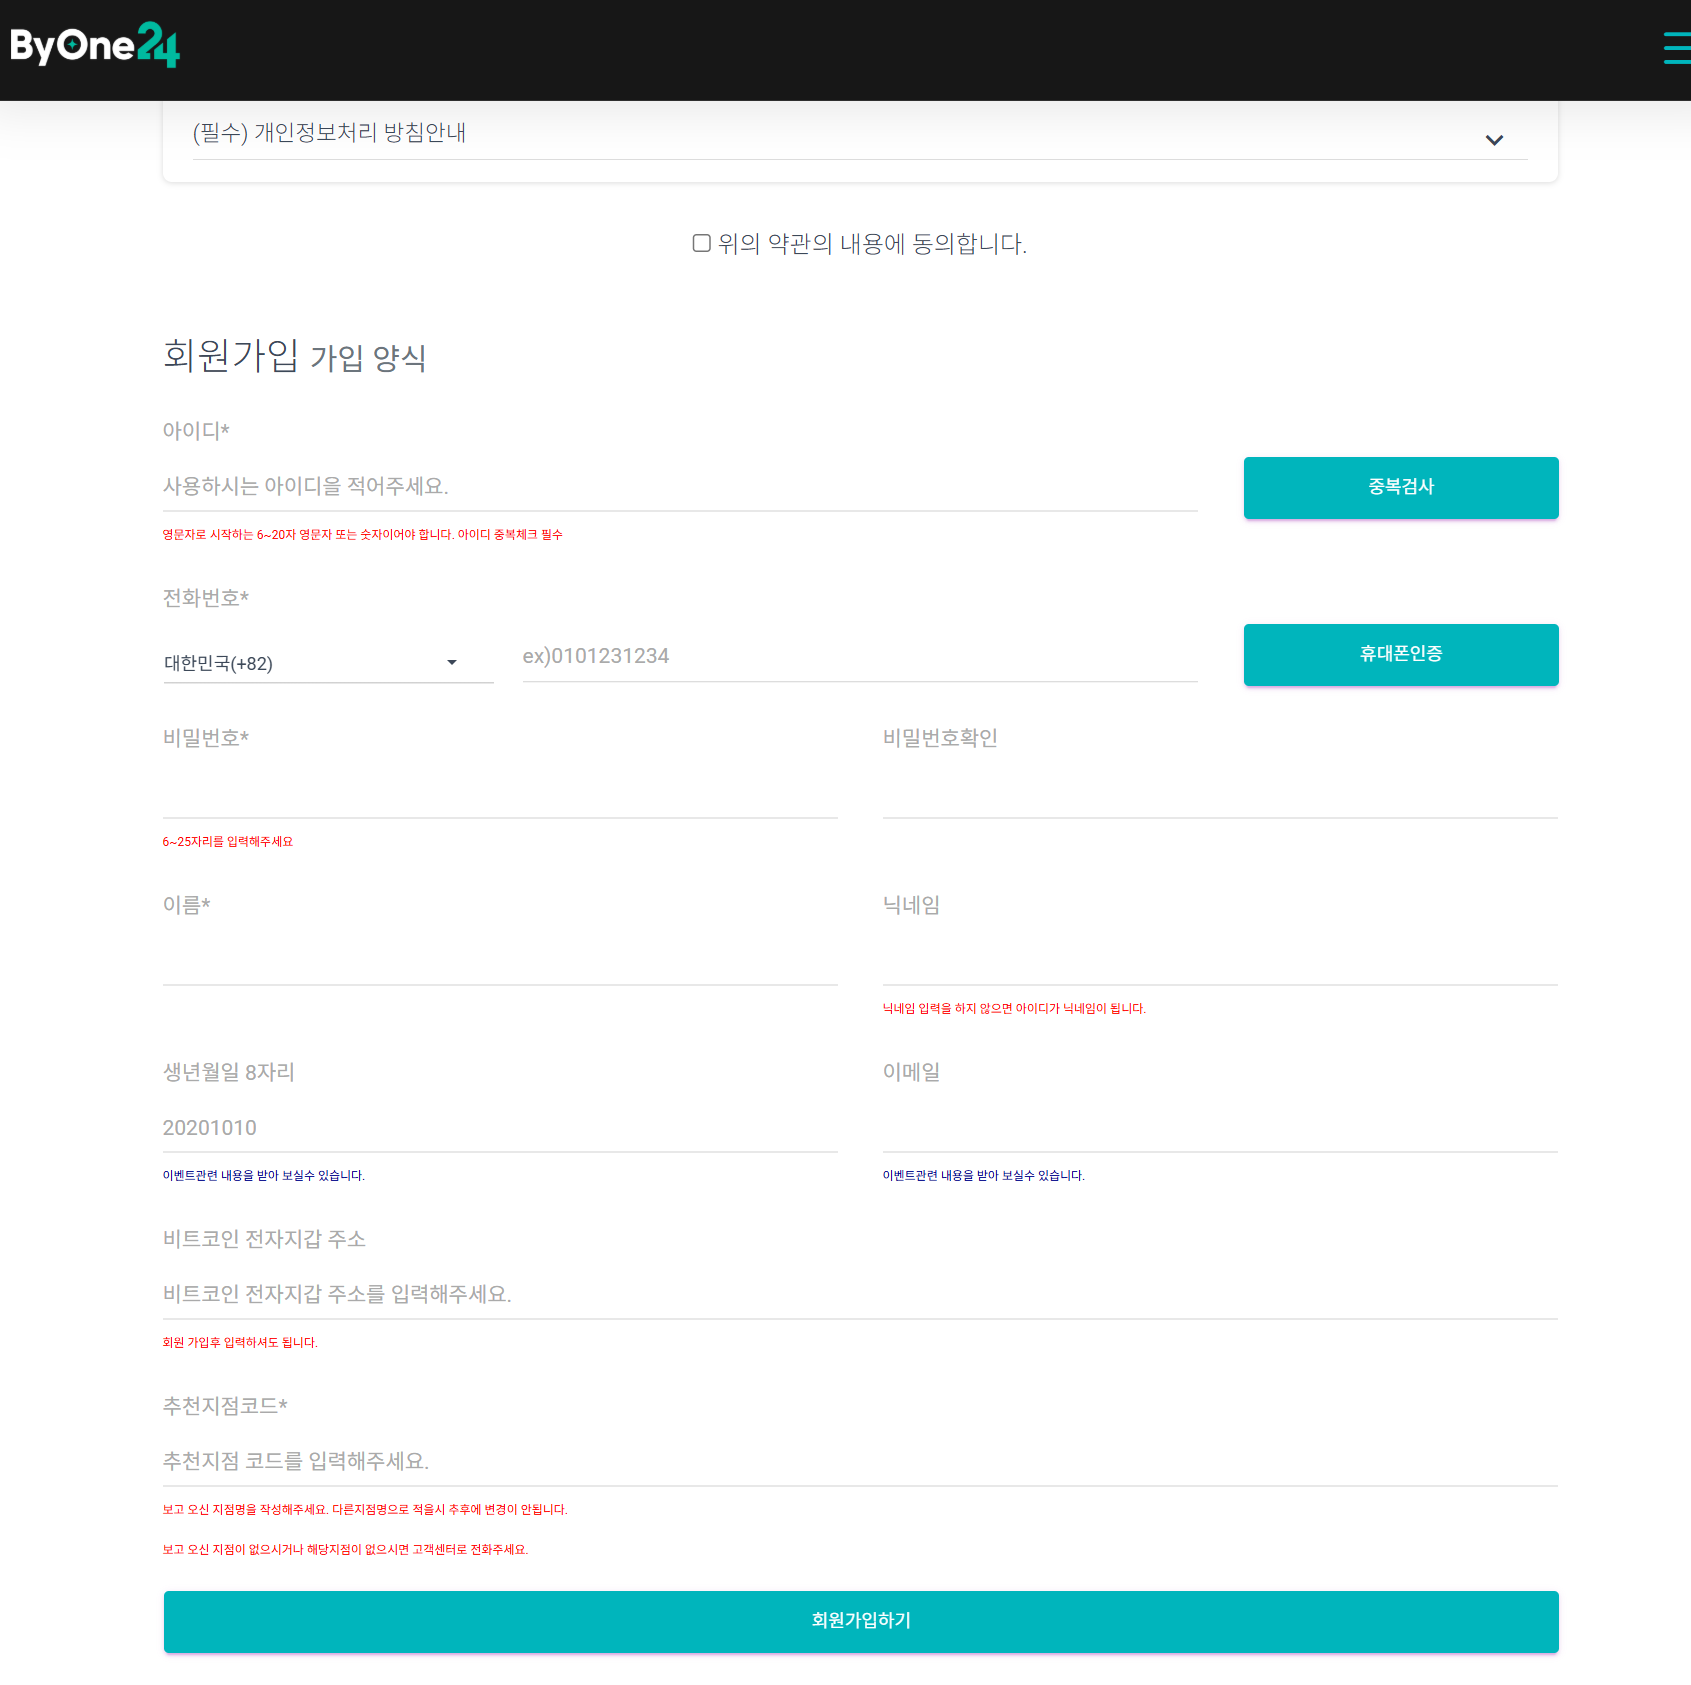Image resolution: width=1691 pixels, height=1685 pixels.
Task: Submit with the 회원가입하기 button
Action: 860,1621
